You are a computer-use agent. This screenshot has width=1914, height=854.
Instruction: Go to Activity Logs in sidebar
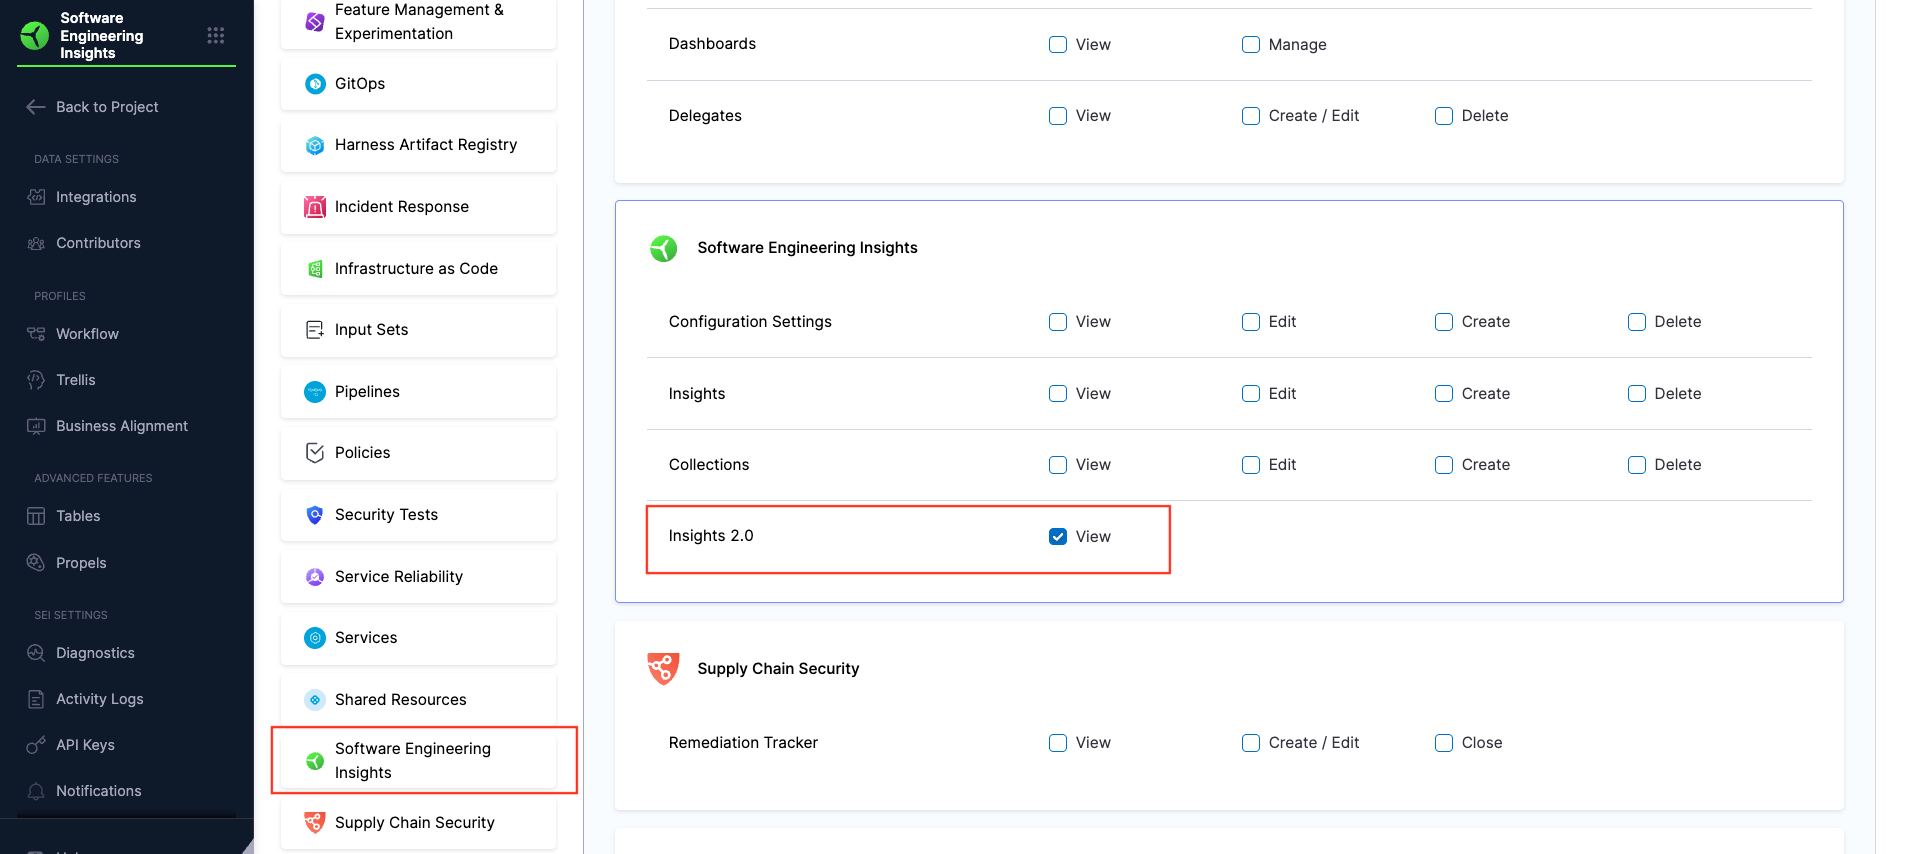coord(99,699)
